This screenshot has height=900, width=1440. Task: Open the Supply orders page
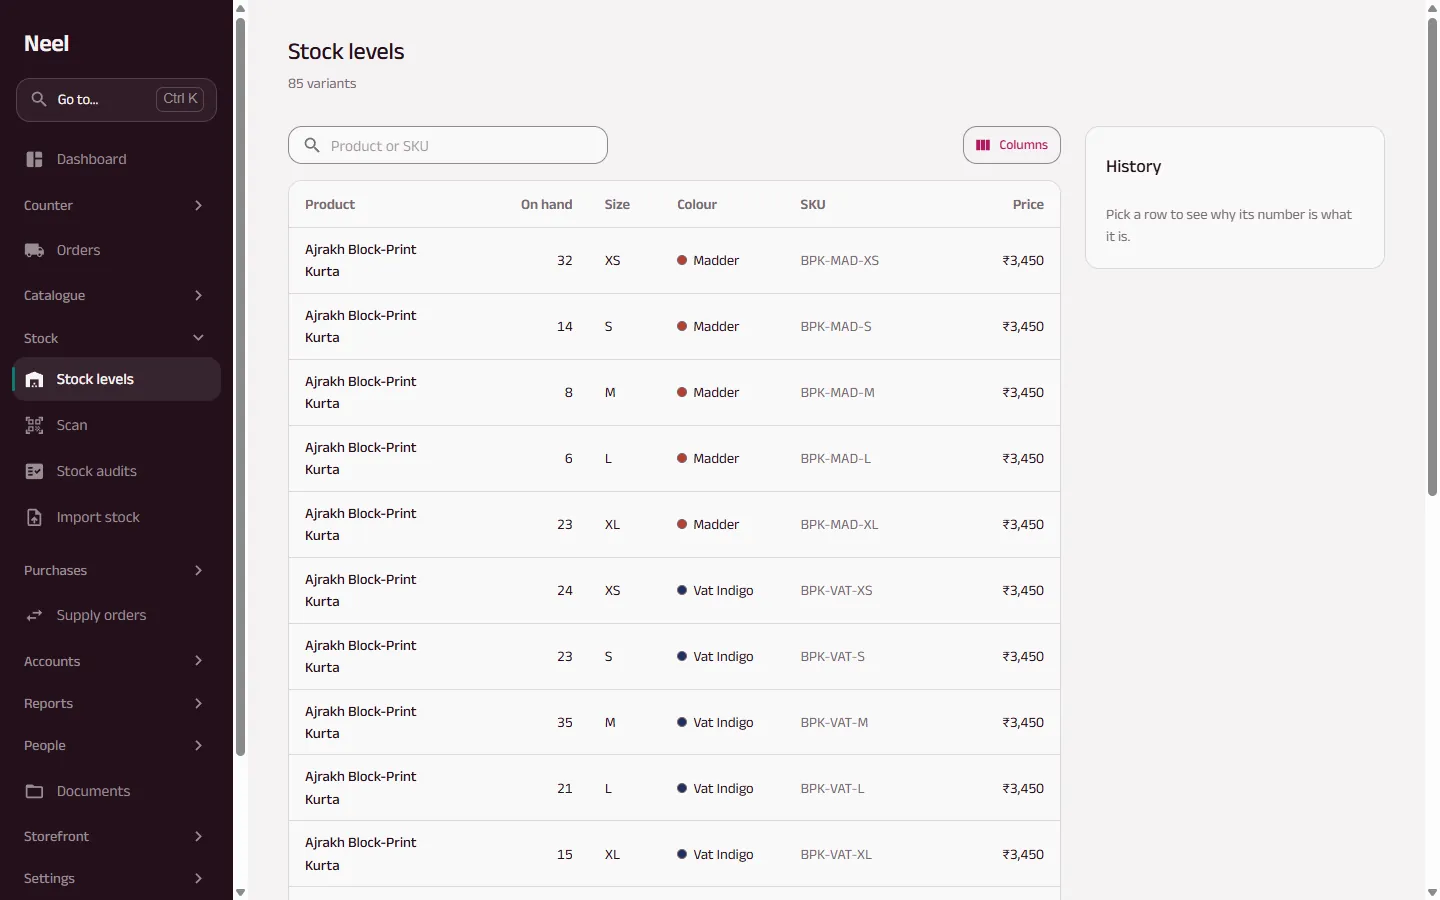point(116,615)
